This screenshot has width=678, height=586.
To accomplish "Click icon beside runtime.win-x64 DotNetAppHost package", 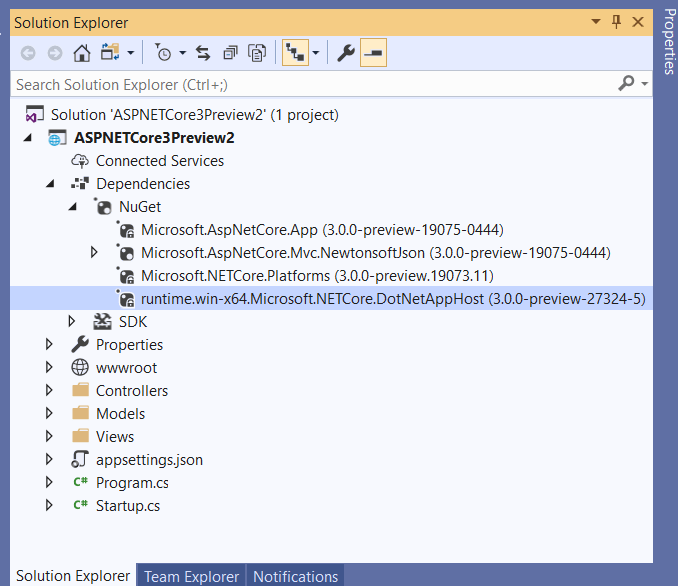I will click(125, 298).
